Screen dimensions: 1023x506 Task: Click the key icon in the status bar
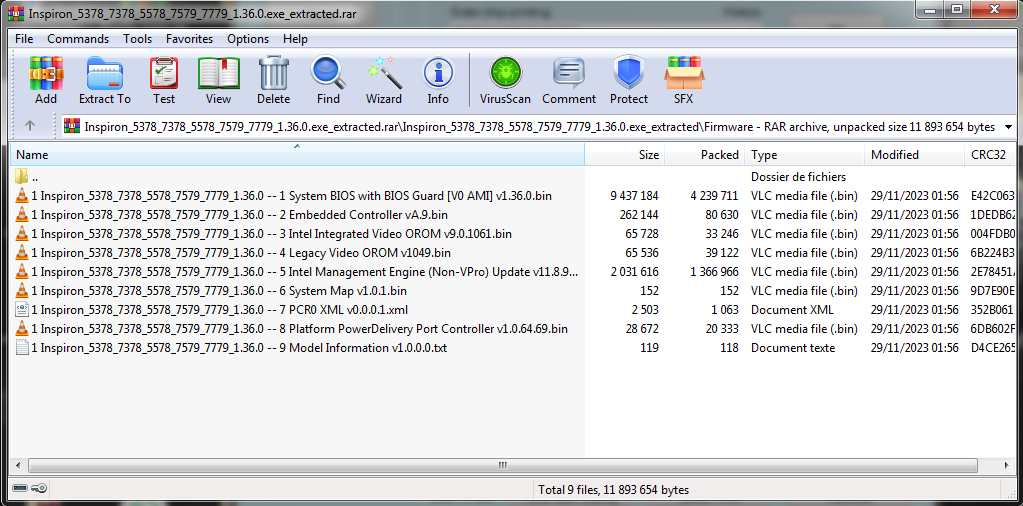click(x=38, y=488)
